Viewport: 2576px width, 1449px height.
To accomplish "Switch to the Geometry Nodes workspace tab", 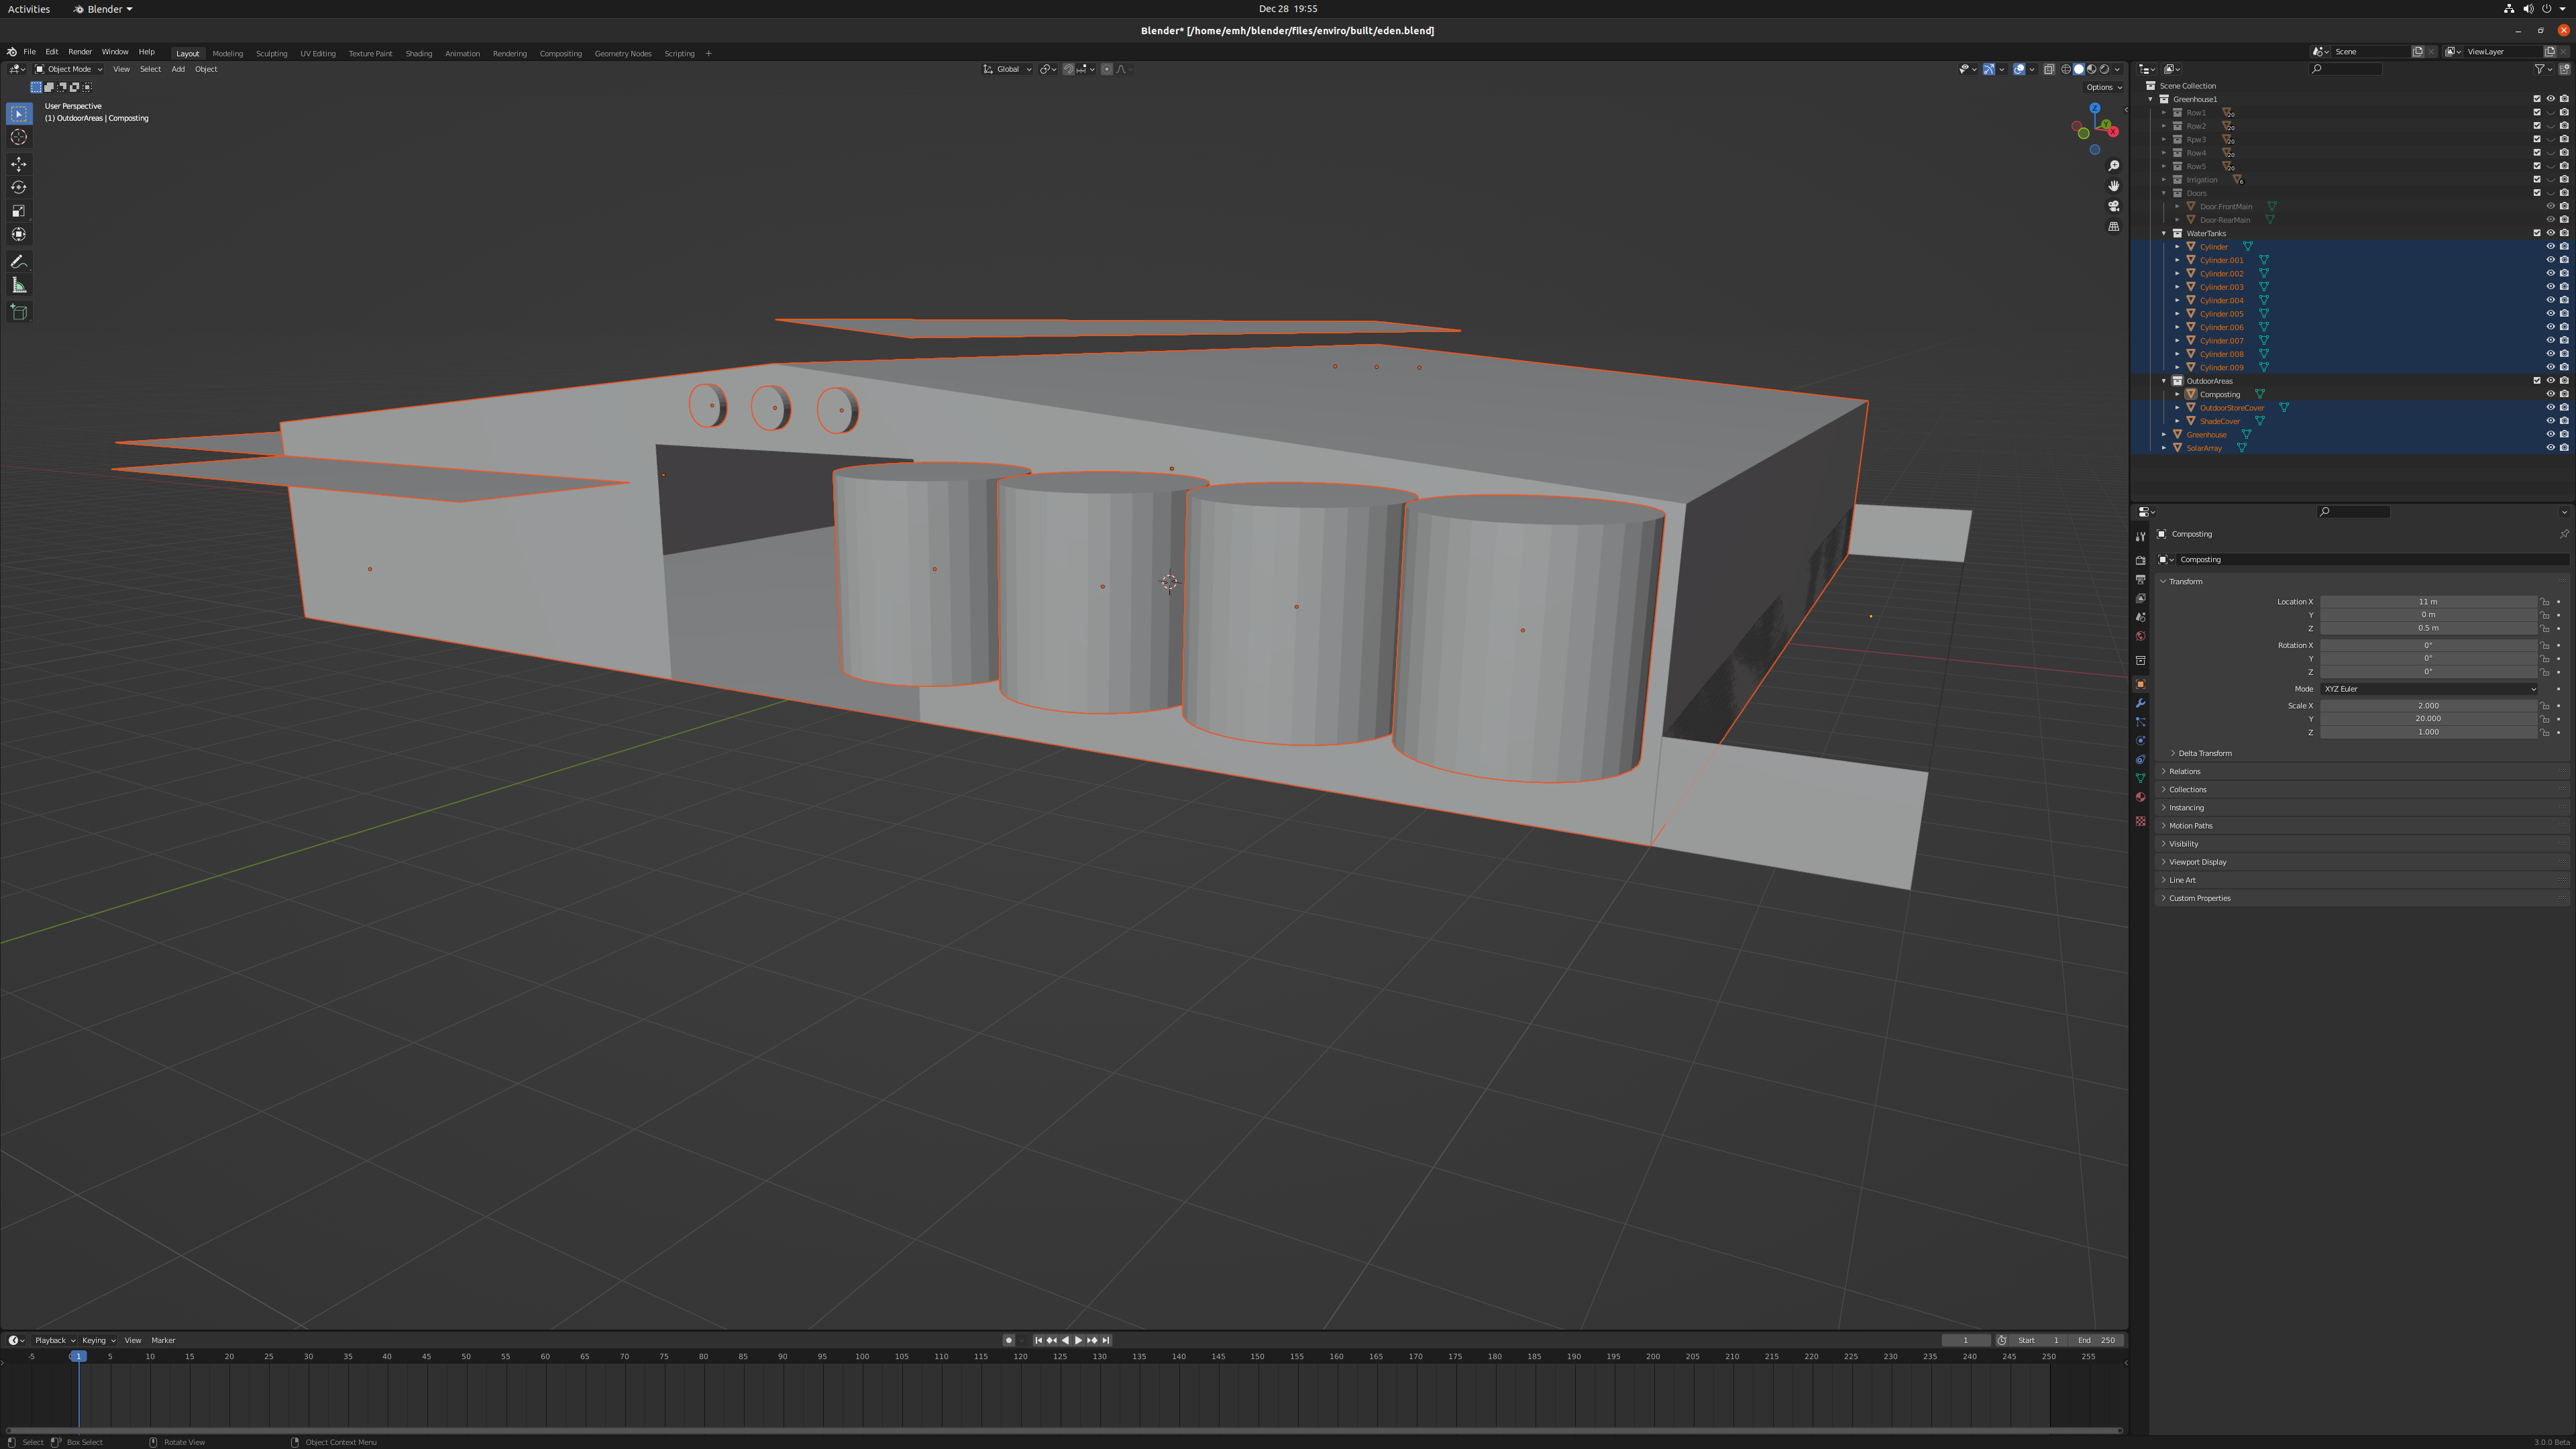I will 622,54.
